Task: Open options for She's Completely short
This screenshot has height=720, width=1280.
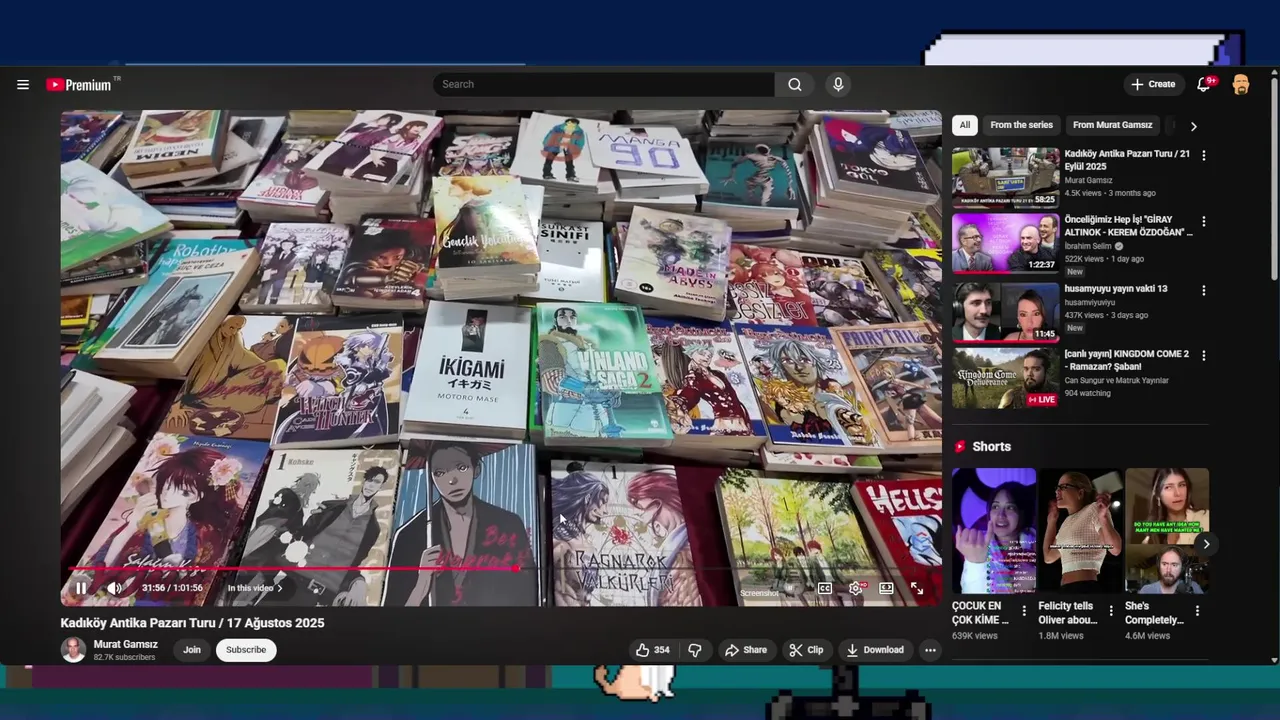Action: pos(1197,610)
